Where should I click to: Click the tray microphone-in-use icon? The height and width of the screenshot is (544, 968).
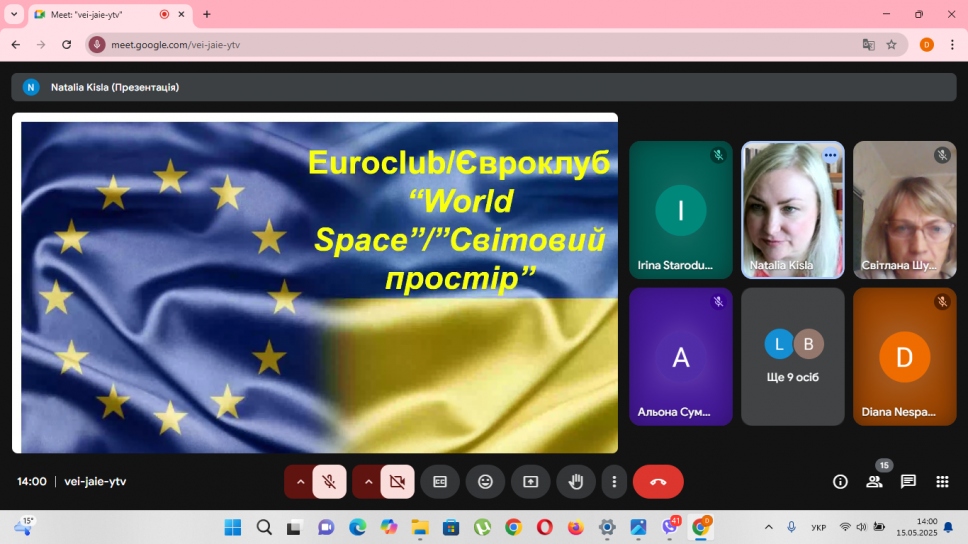(x=791, y=527)
